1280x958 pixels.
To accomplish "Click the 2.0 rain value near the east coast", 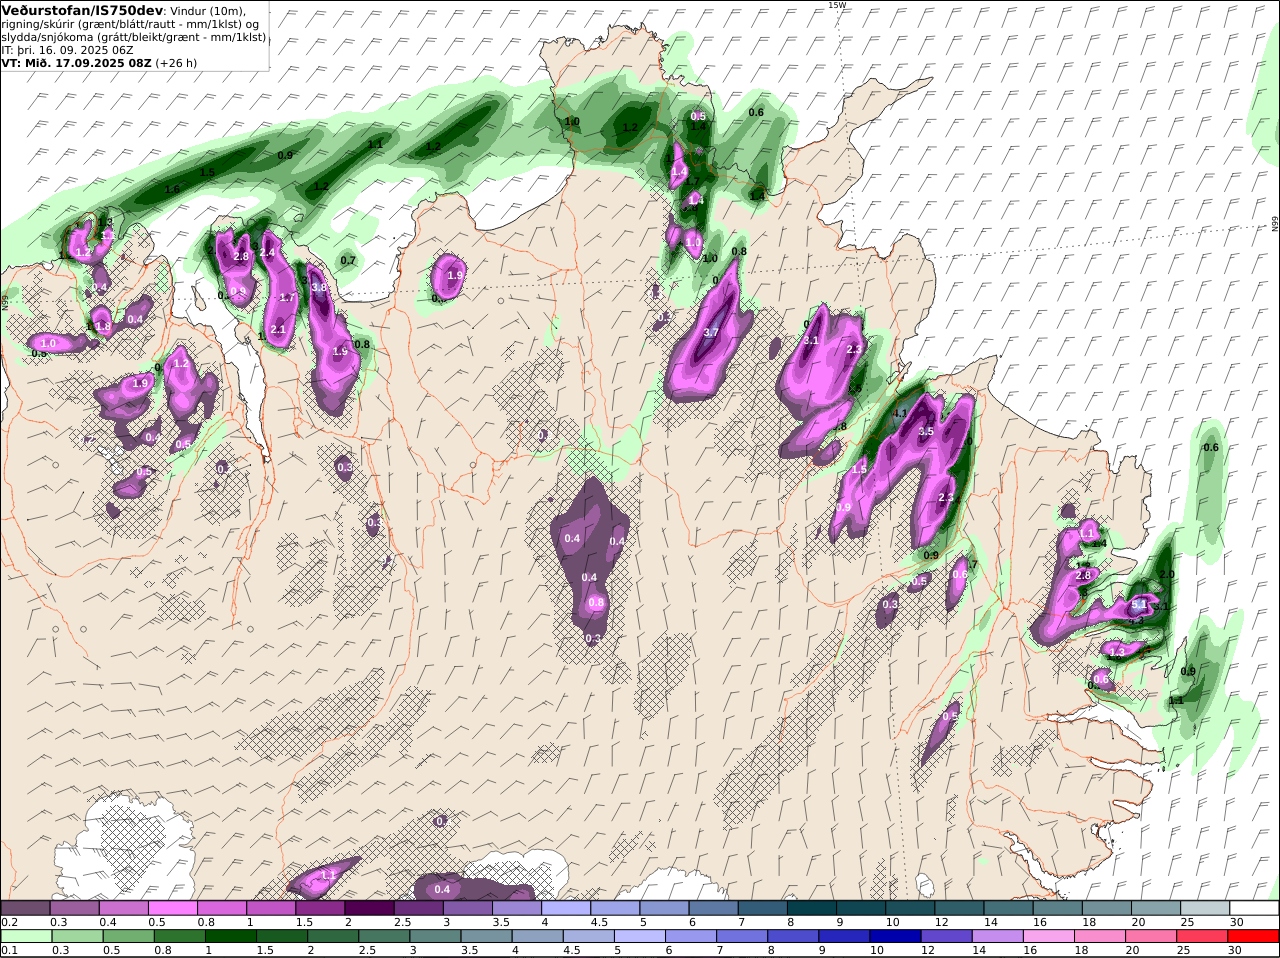I will (x=1167, y=575).
